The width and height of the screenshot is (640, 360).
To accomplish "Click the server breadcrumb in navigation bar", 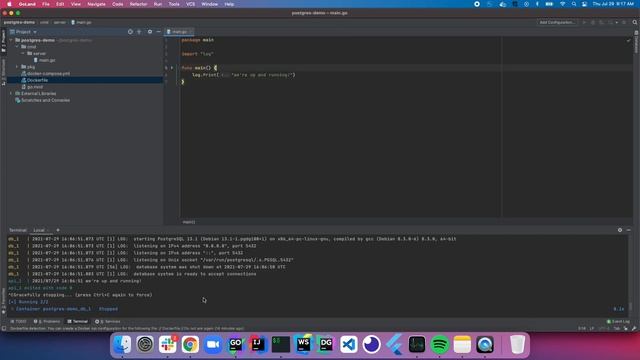I will pos(60,22).
